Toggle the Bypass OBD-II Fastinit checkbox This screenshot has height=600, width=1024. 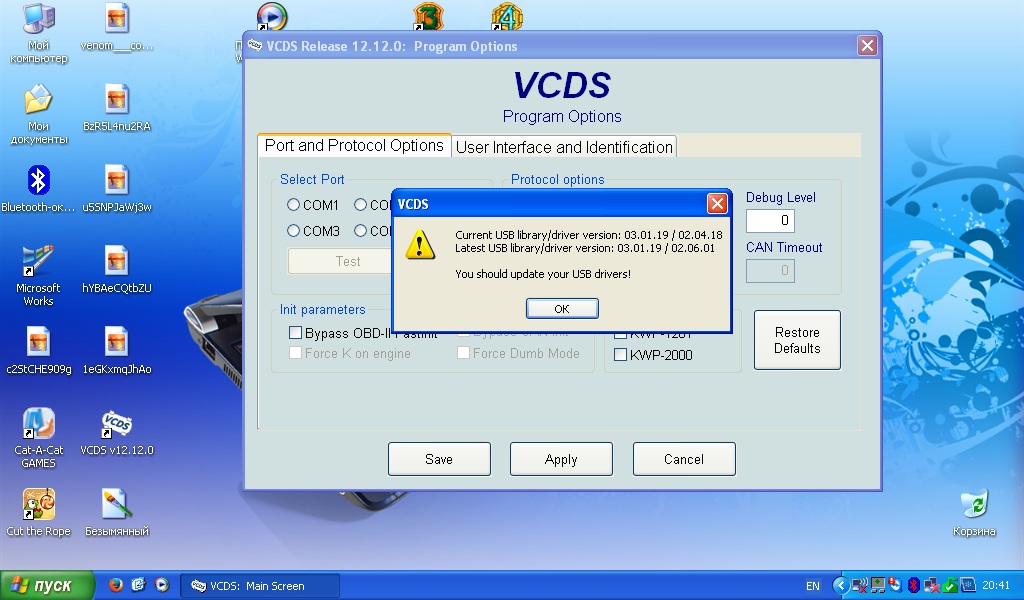pyautogui.click(x=296, y=333)
